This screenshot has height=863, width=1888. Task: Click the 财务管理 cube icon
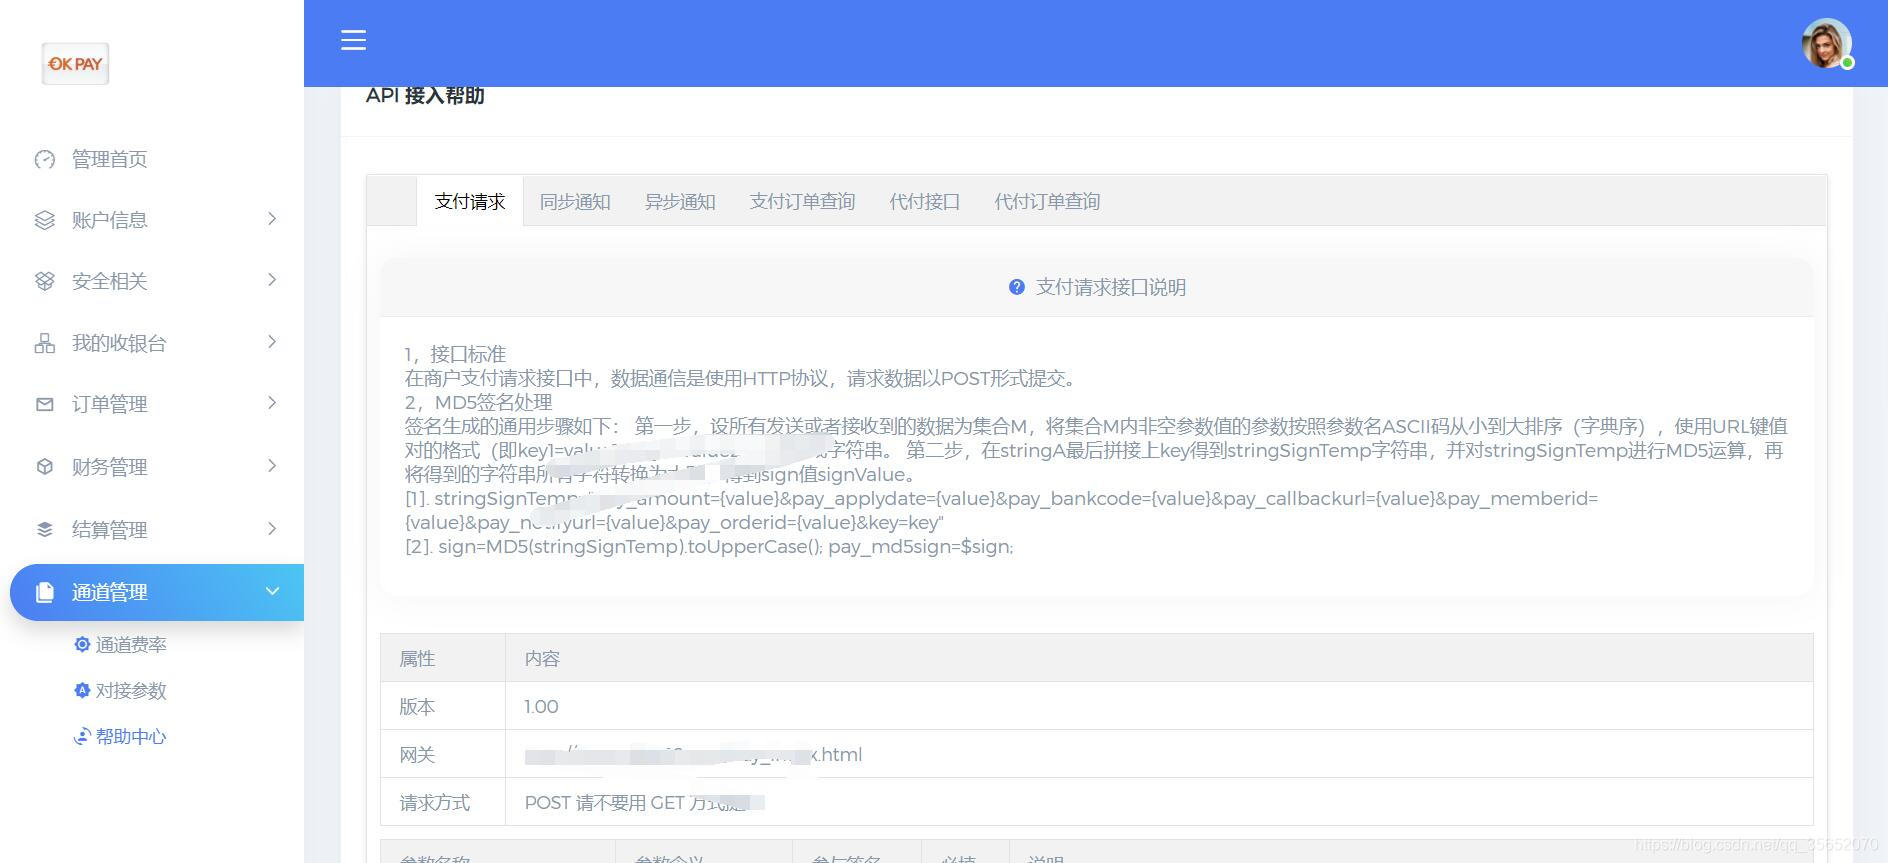coord(44,467)
